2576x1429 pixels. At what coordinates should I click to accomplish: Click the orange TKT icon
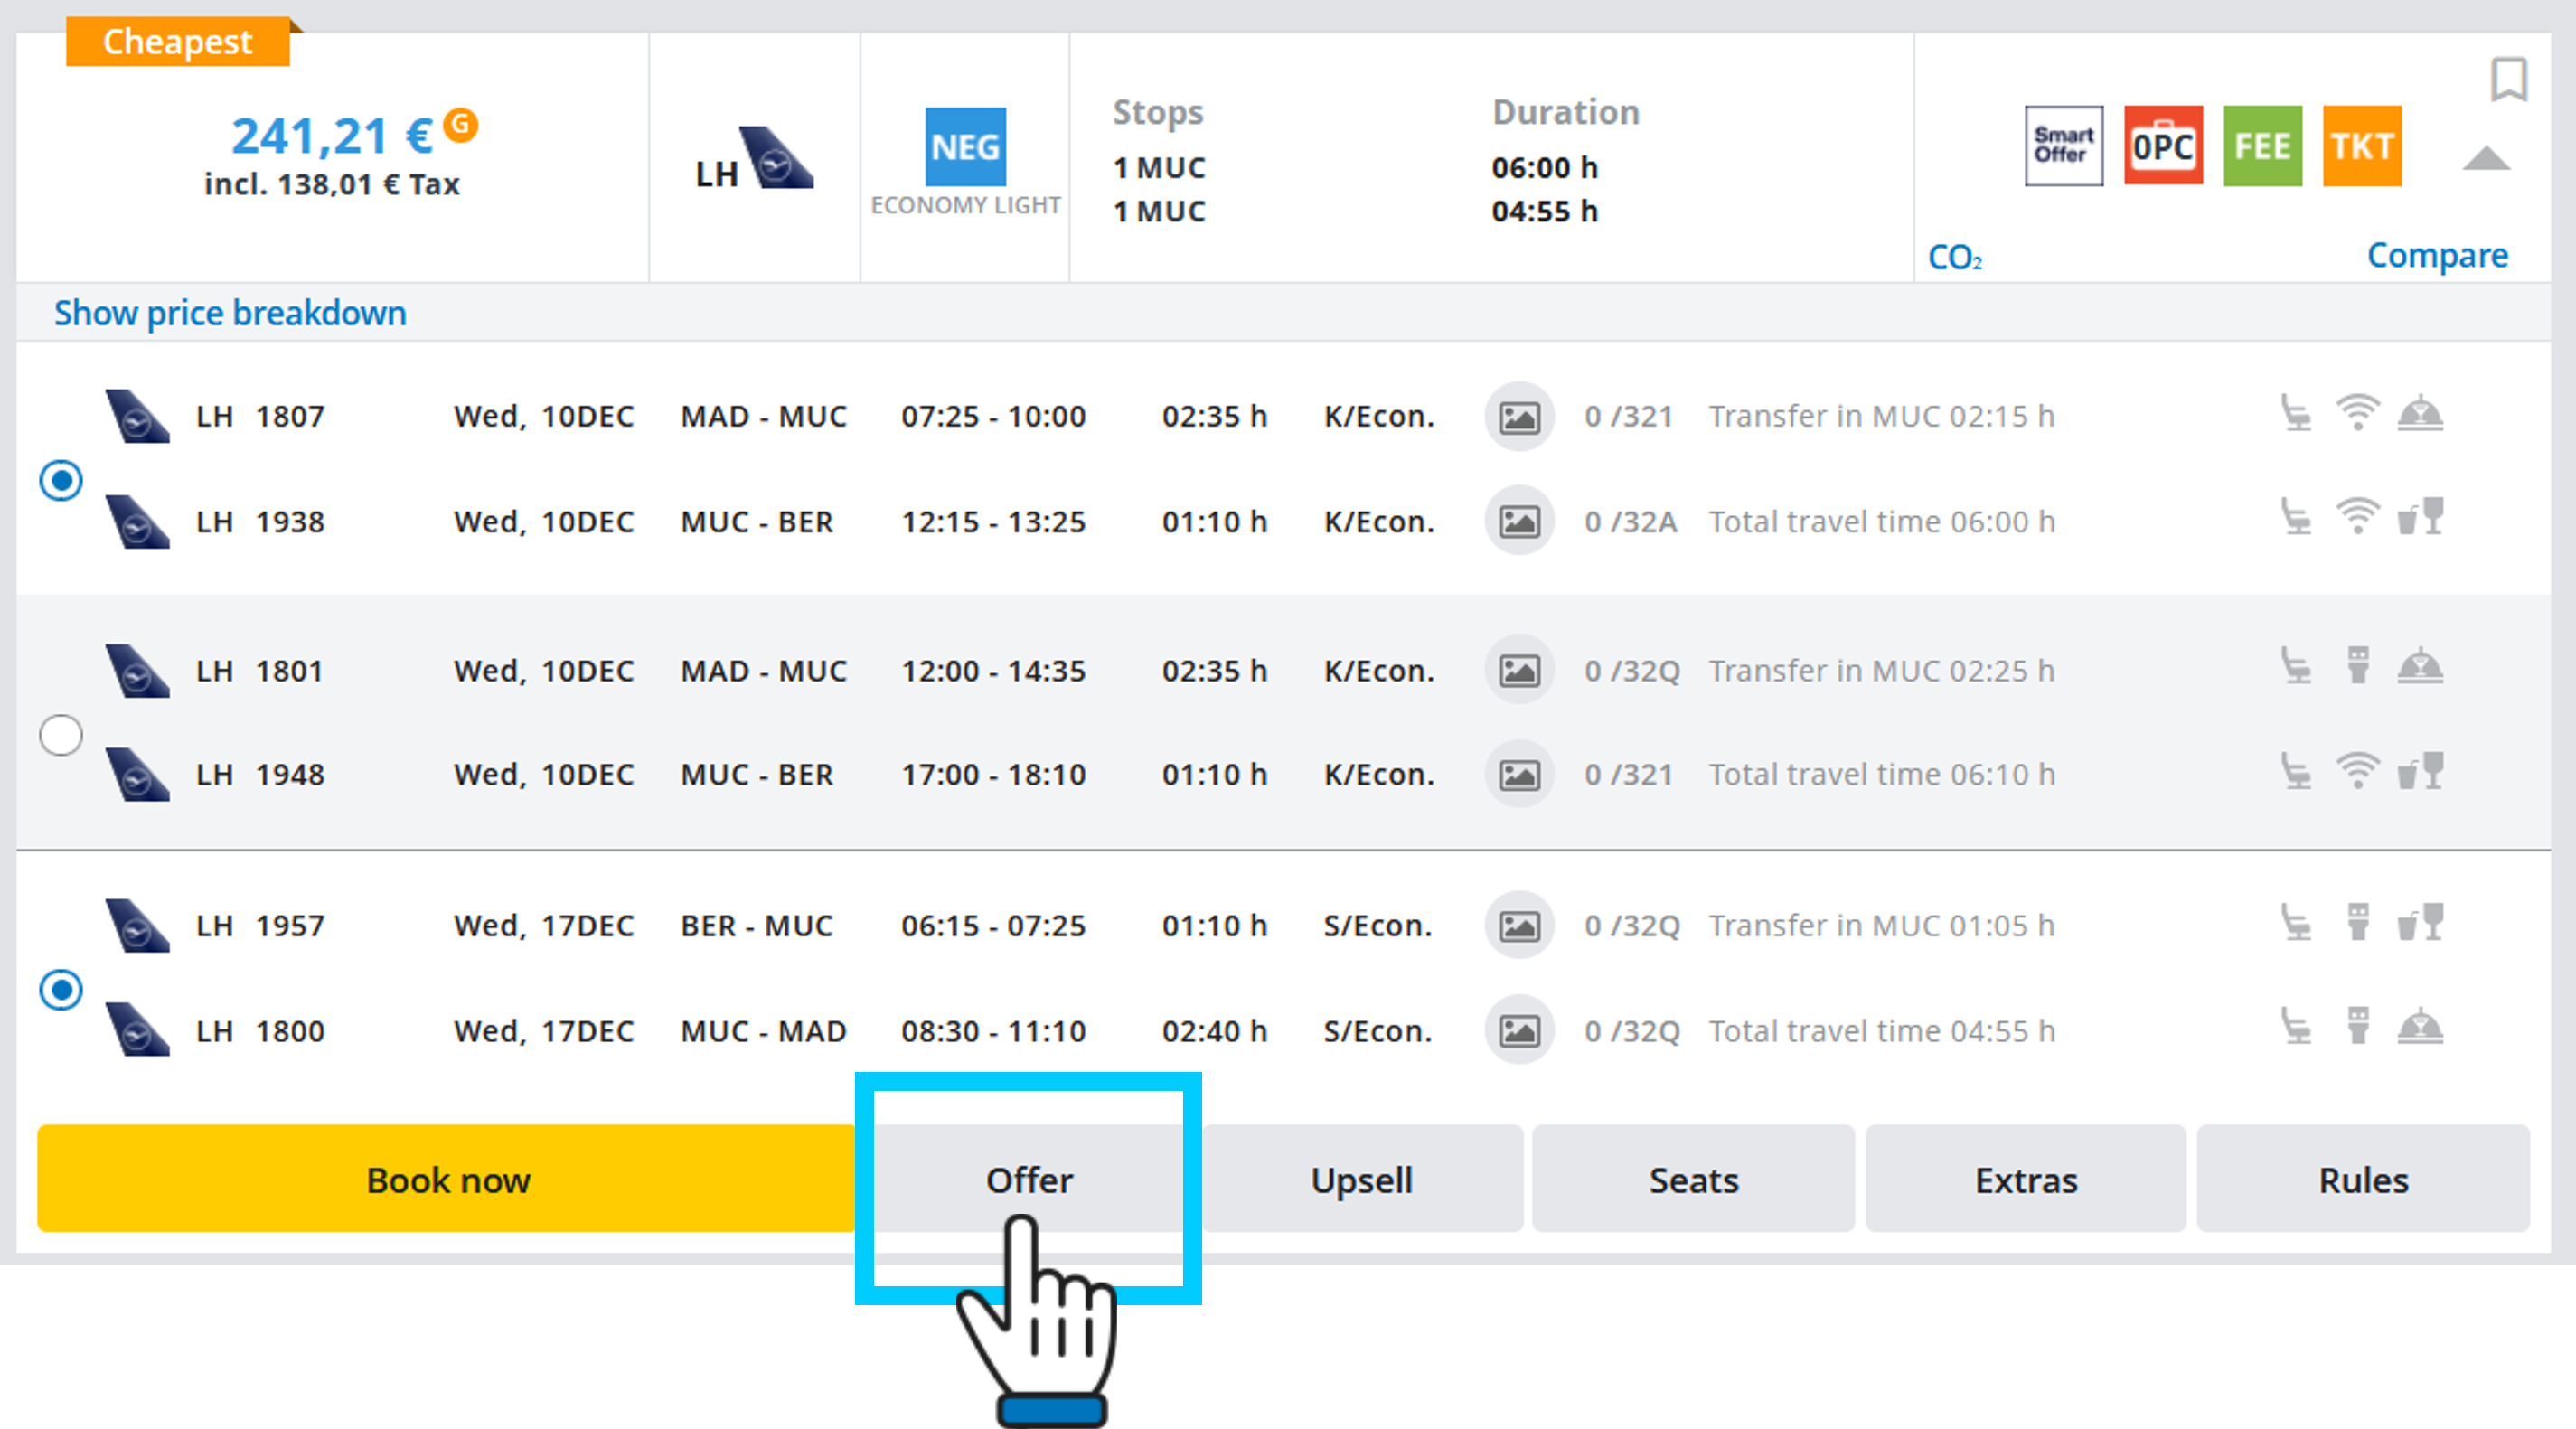pos(2361,146)
